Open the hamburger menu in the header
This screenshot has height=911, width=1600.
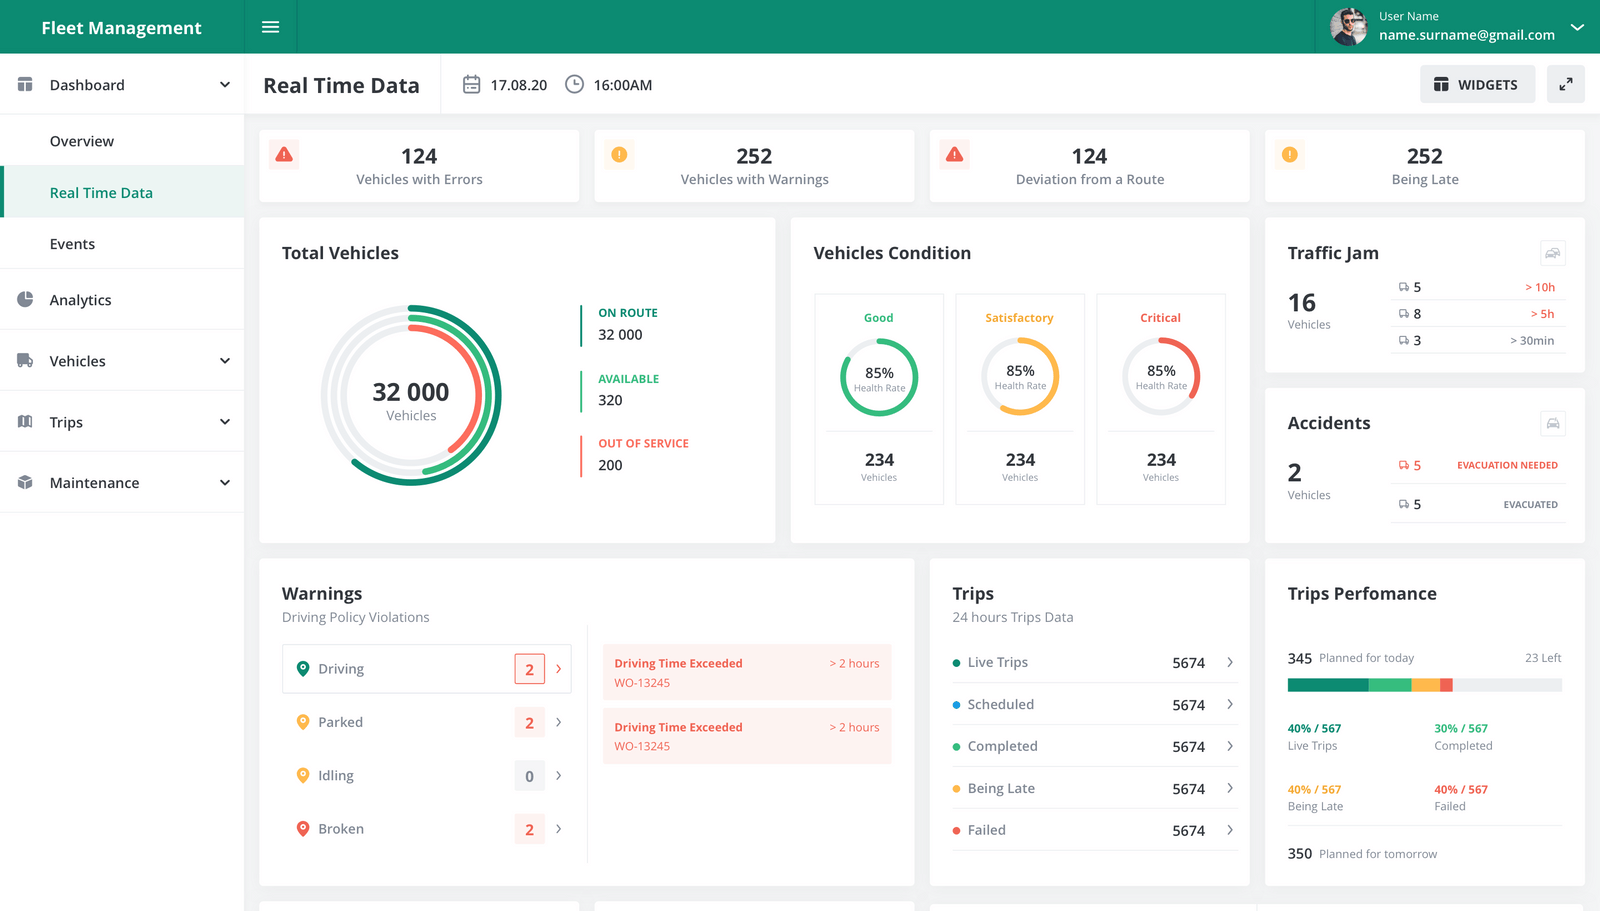pos(270,27)
